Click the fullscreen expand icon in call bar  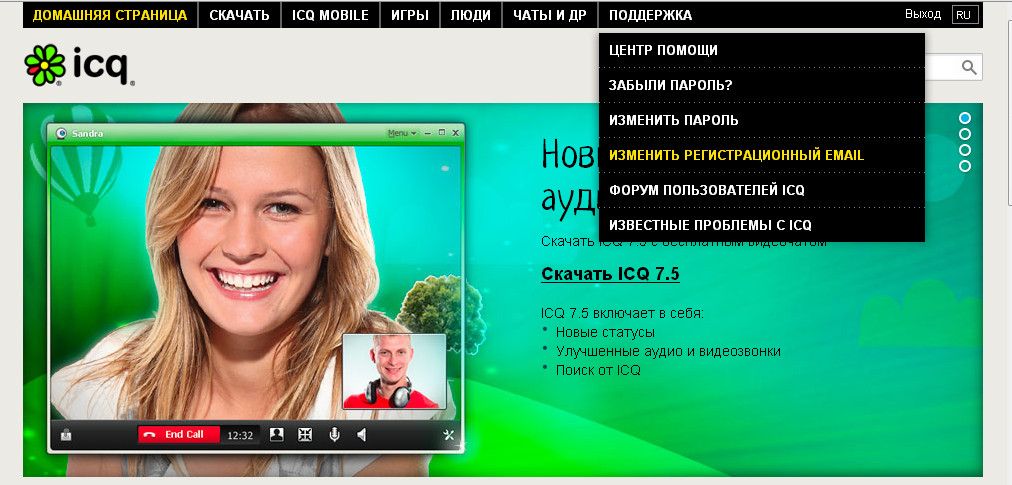click(305, 435)
